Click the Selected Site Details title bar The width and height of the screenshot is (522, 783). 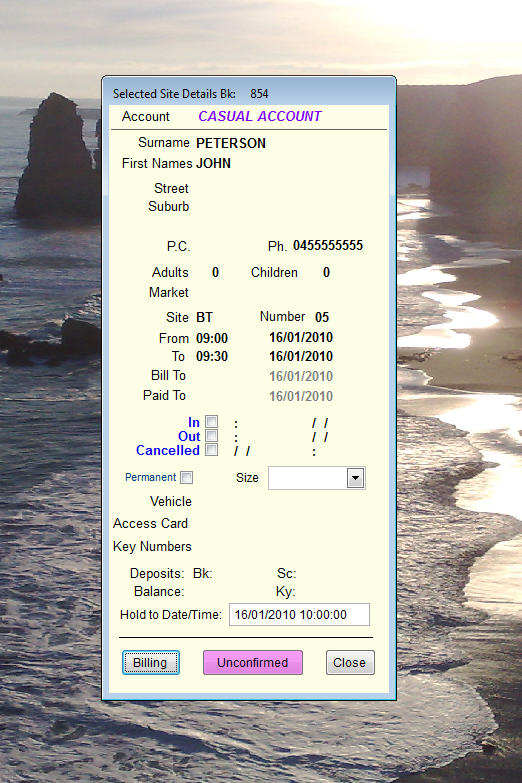(249, 93)
